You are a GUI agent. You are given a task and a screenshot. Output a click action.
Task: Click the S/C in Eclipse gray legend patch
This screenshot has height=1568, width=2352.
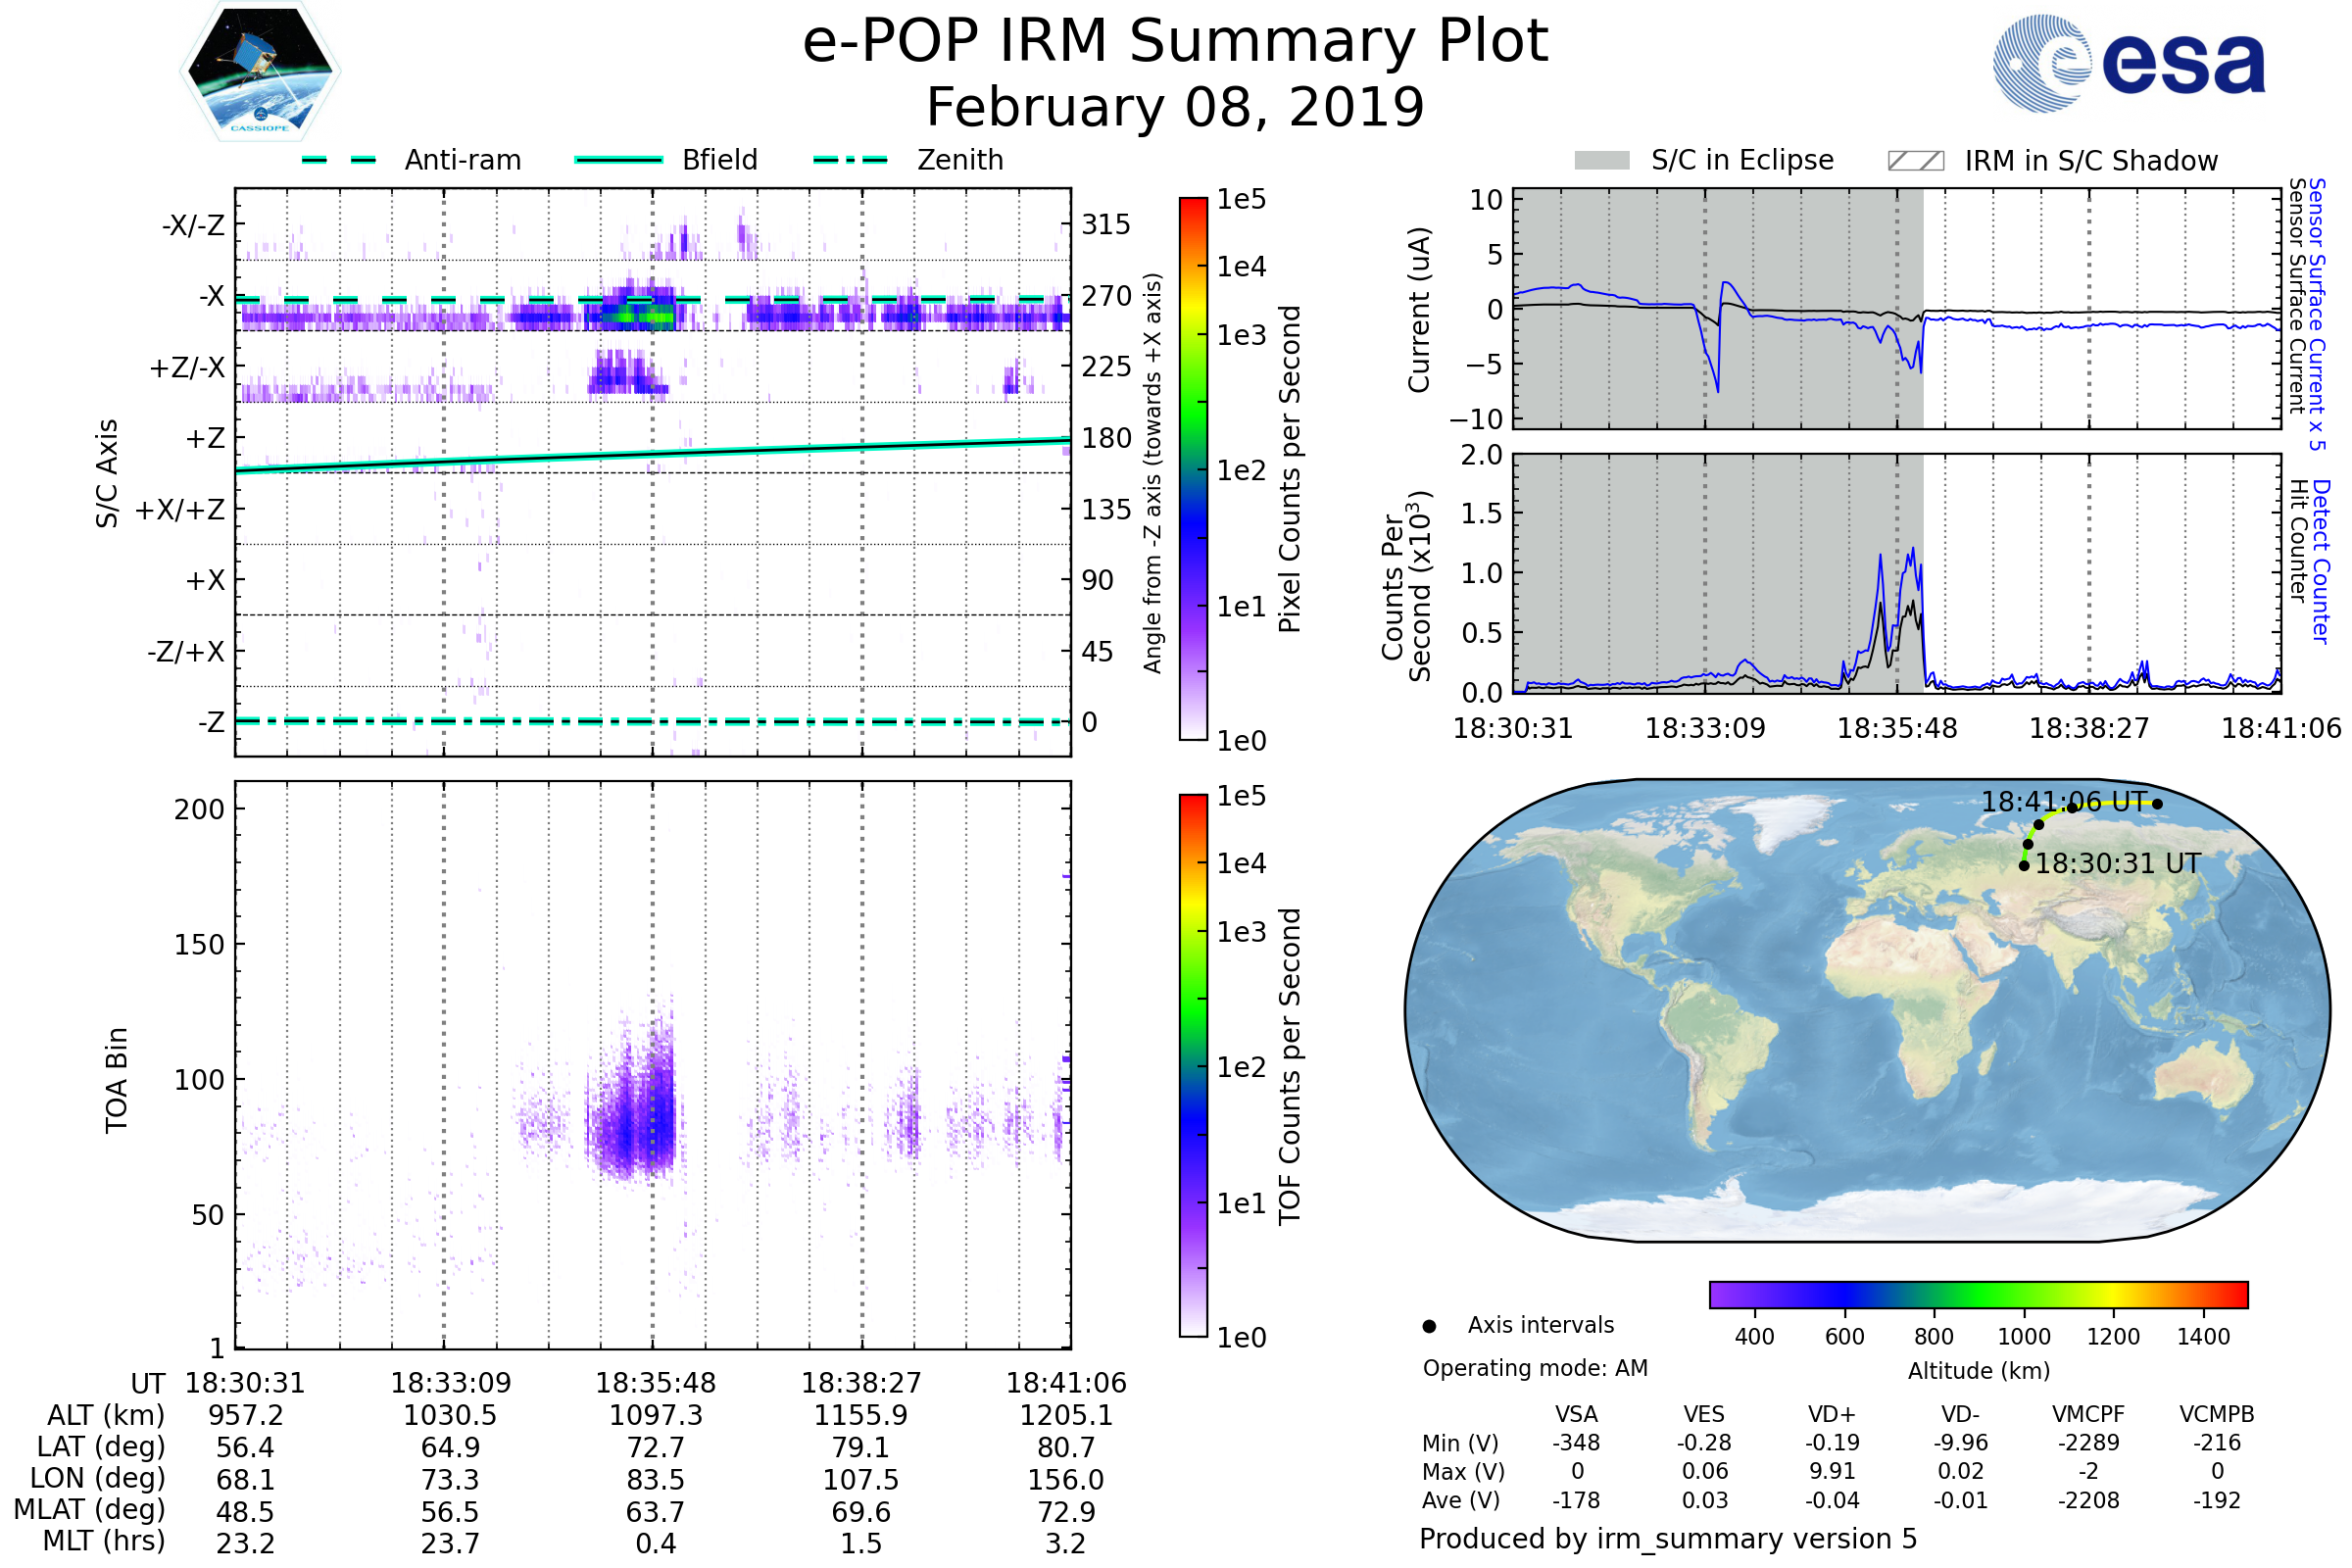click(x=1602, y=161)
